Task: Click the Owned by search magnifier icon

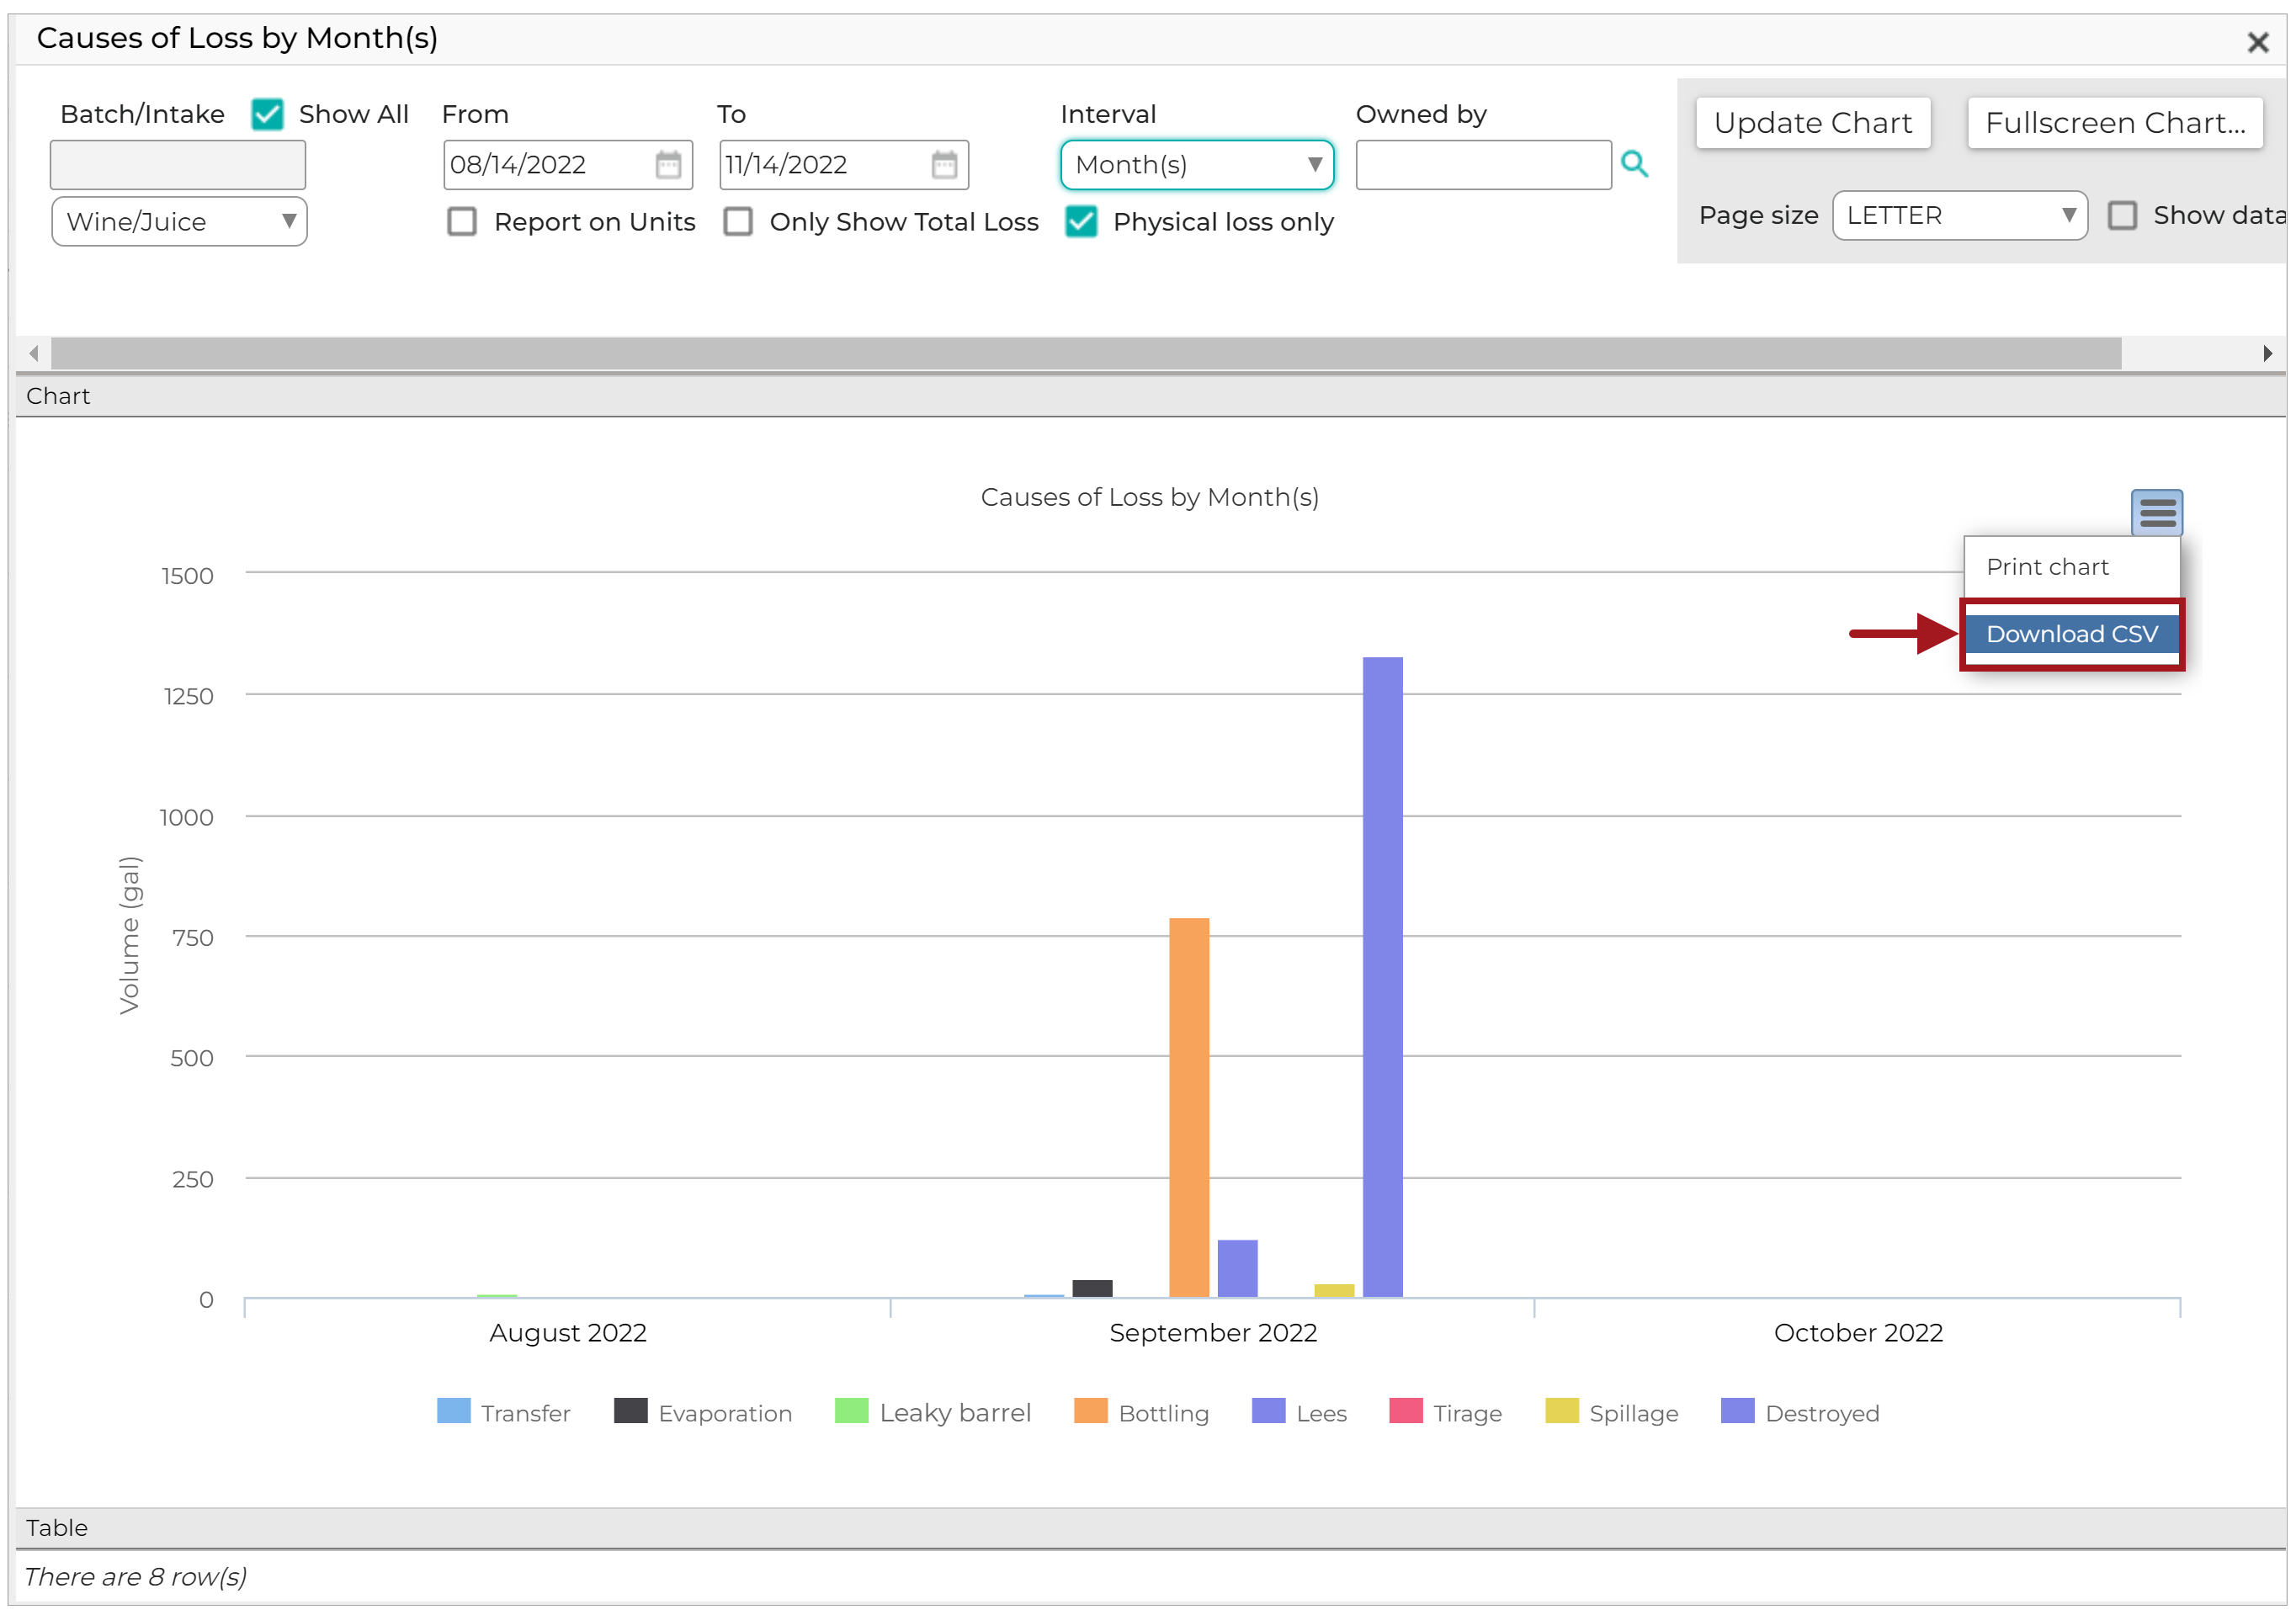Action: (x=1634, y=164)
